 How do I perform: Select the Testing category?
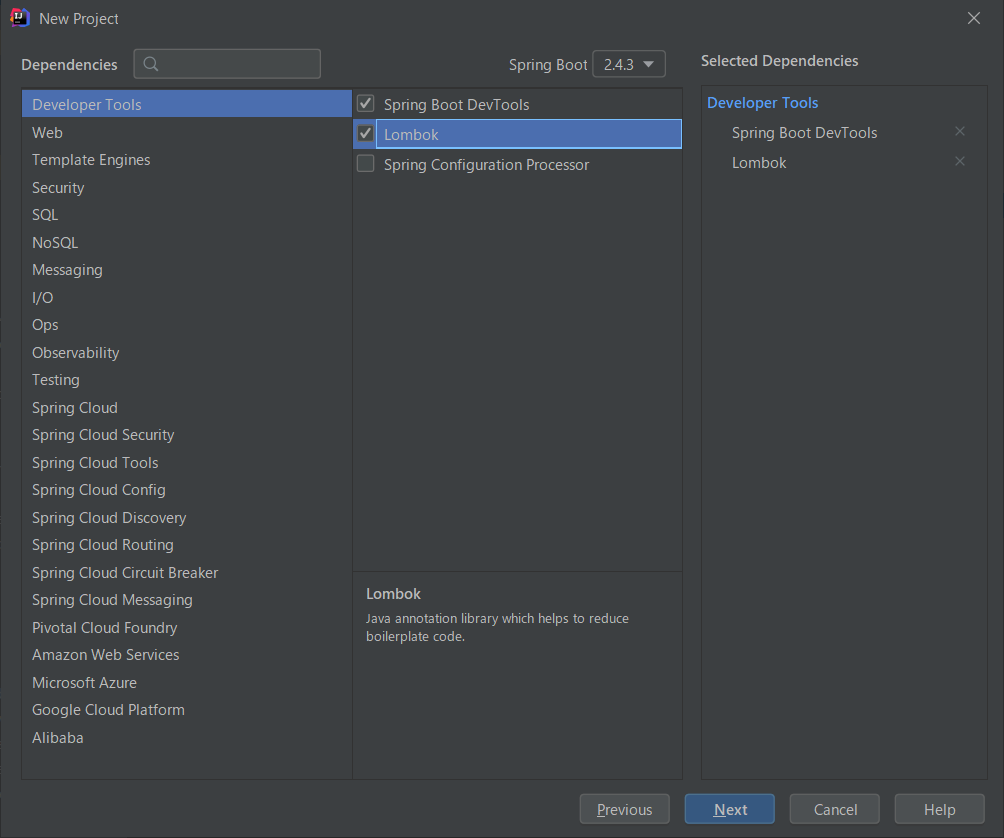click(x=187, y=380)
